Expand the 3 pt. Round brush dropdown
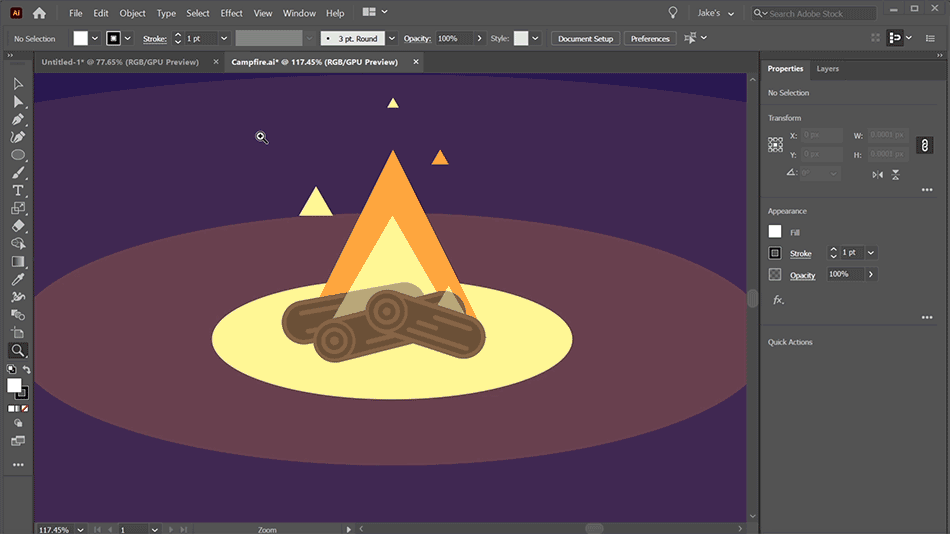The image size is (950, 534). coord(391,39)
